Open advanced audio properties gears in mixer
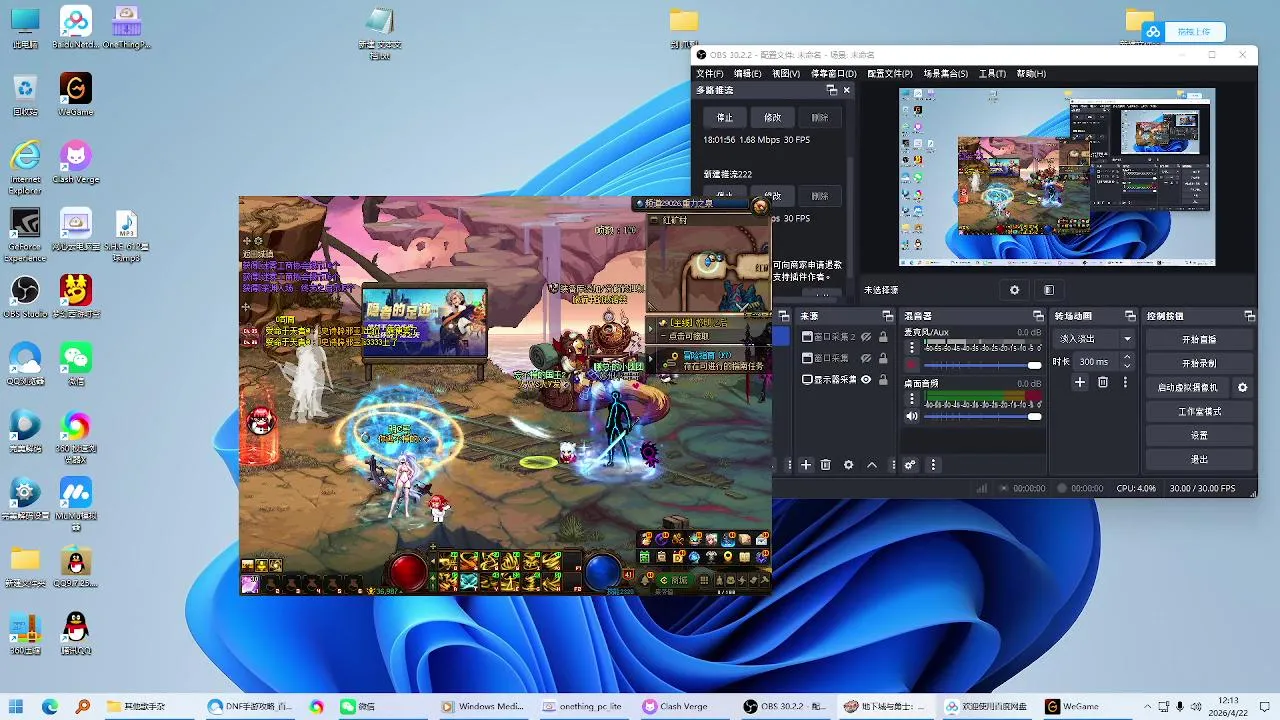 (x=910, y=465)
